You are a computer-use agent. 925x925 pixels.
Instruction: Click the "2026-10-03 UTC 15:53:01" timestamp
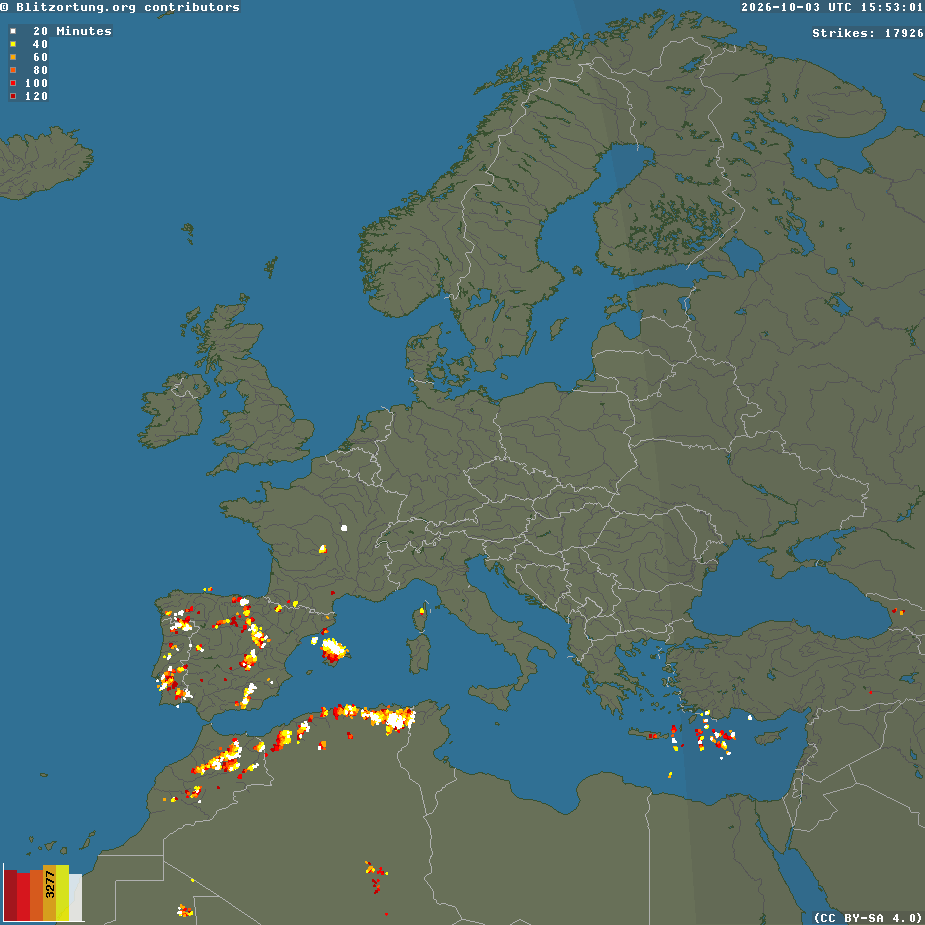[832, 8]
